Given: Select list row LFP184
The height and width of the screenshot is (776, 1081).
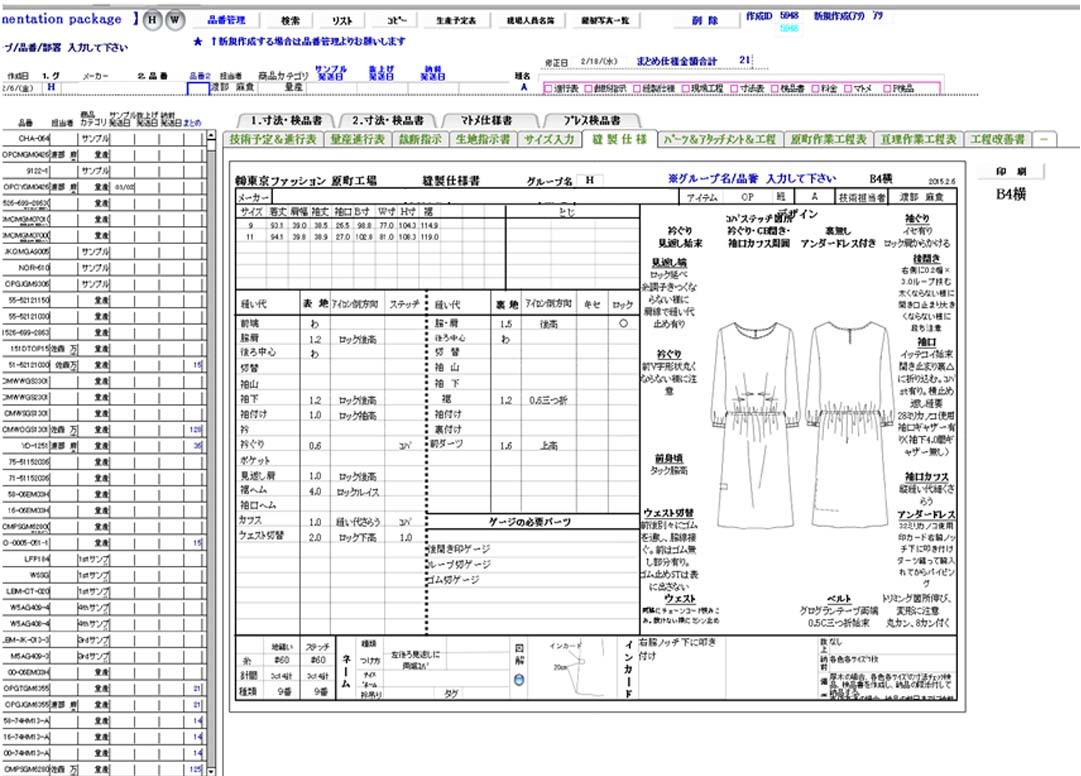Looking at the screenshot, I should coord(107,559).
